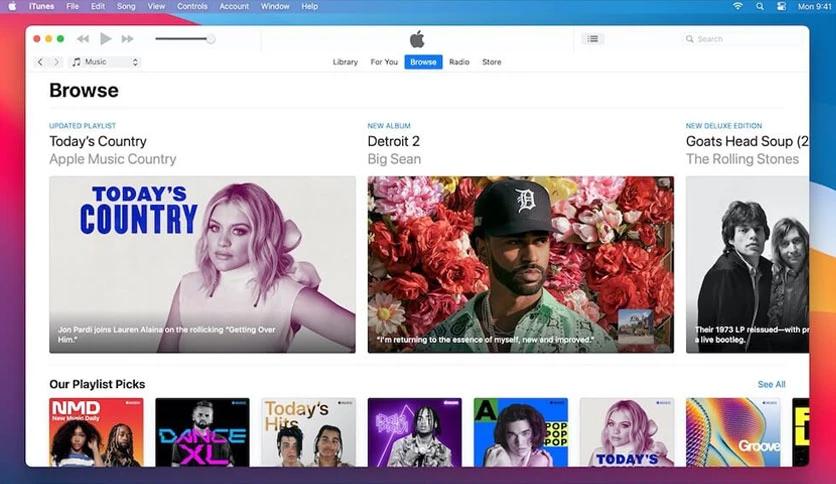The height and width of the screenshot is (484, 836).
Task: Open the Goats Head Soup title
Action: coord(747,141)
